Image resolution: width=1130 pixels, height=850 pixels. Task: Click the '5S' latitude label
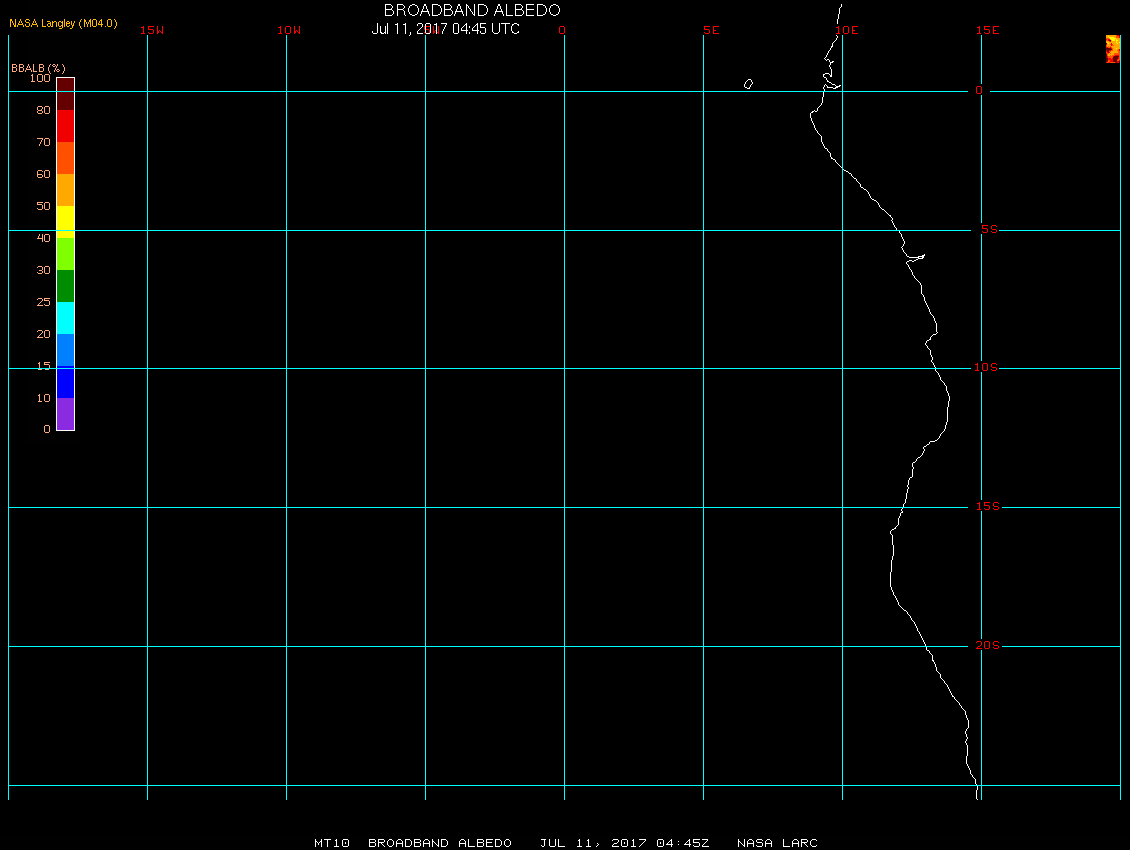[989, 229]
